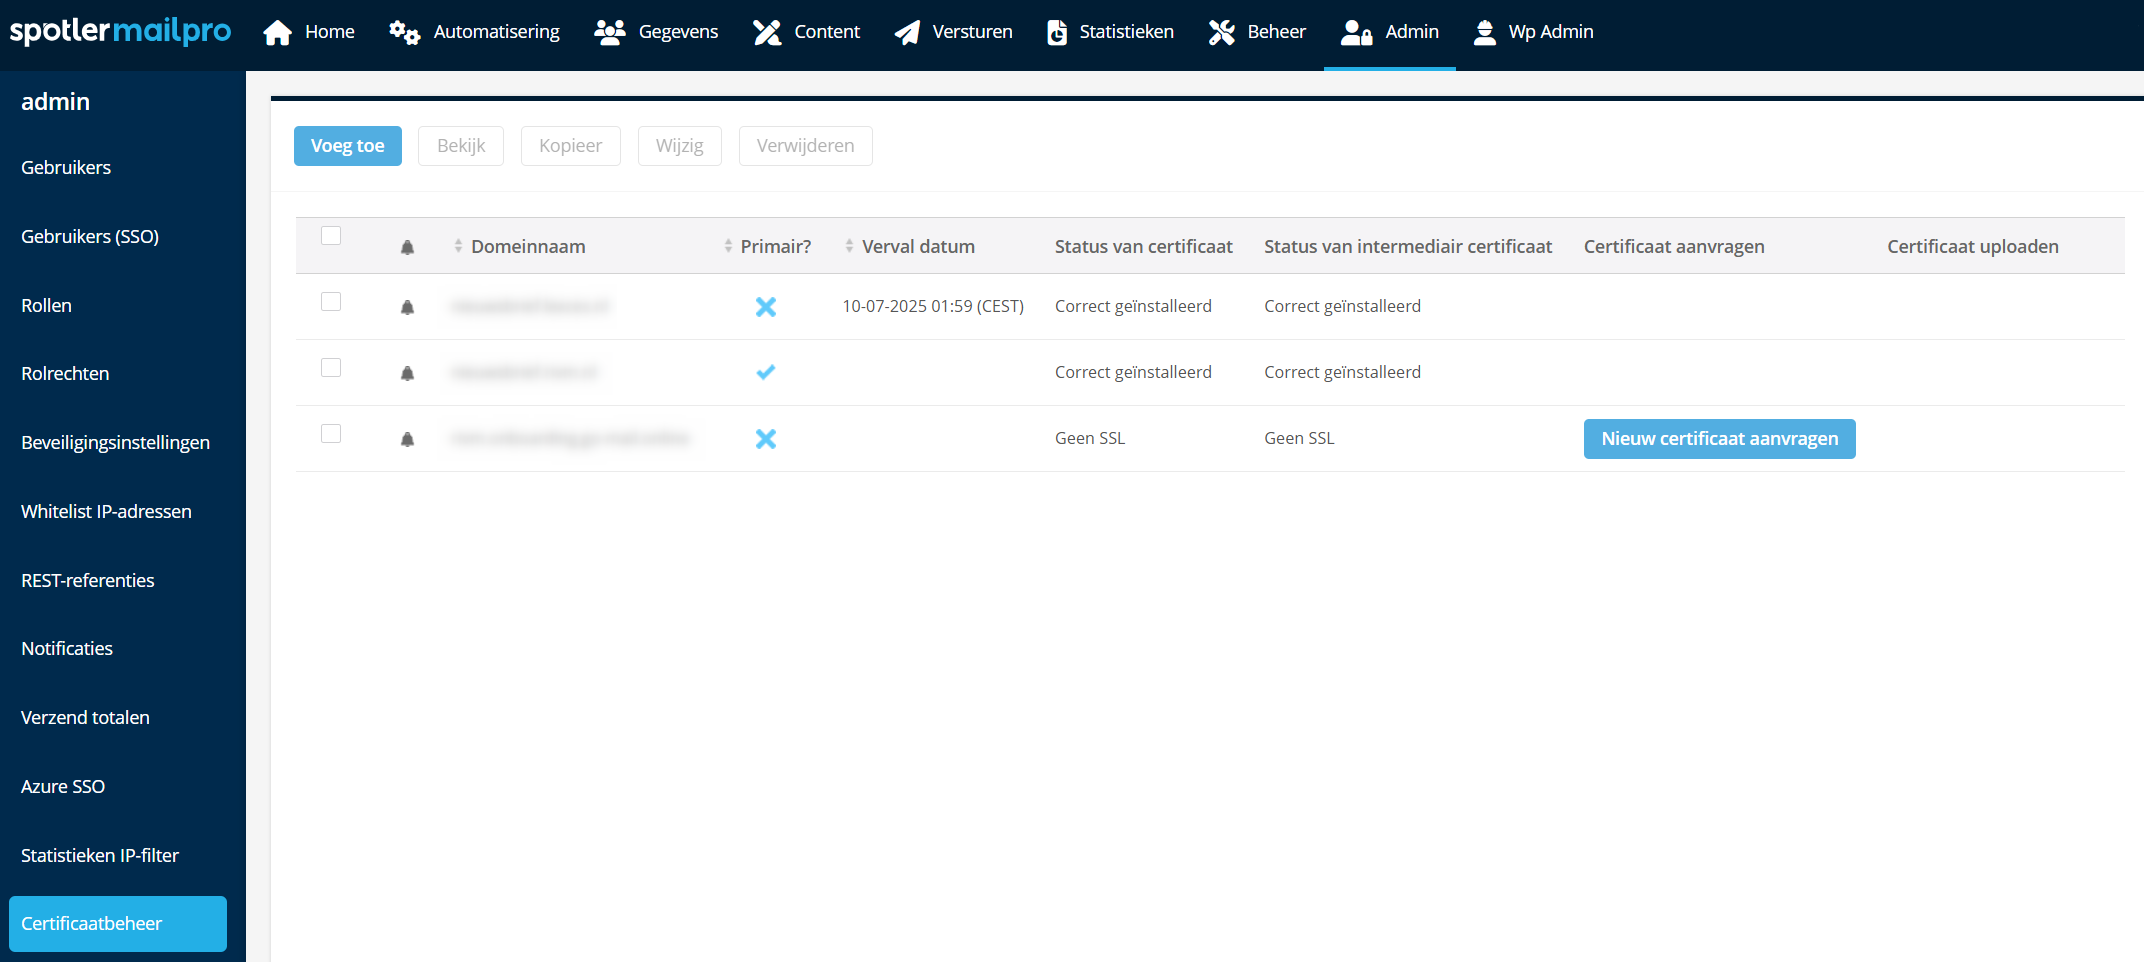The height and width of the screenshot is (962, 2144).
Task: Click the spotler mailpro logo
Action: [x=120, y=32]
